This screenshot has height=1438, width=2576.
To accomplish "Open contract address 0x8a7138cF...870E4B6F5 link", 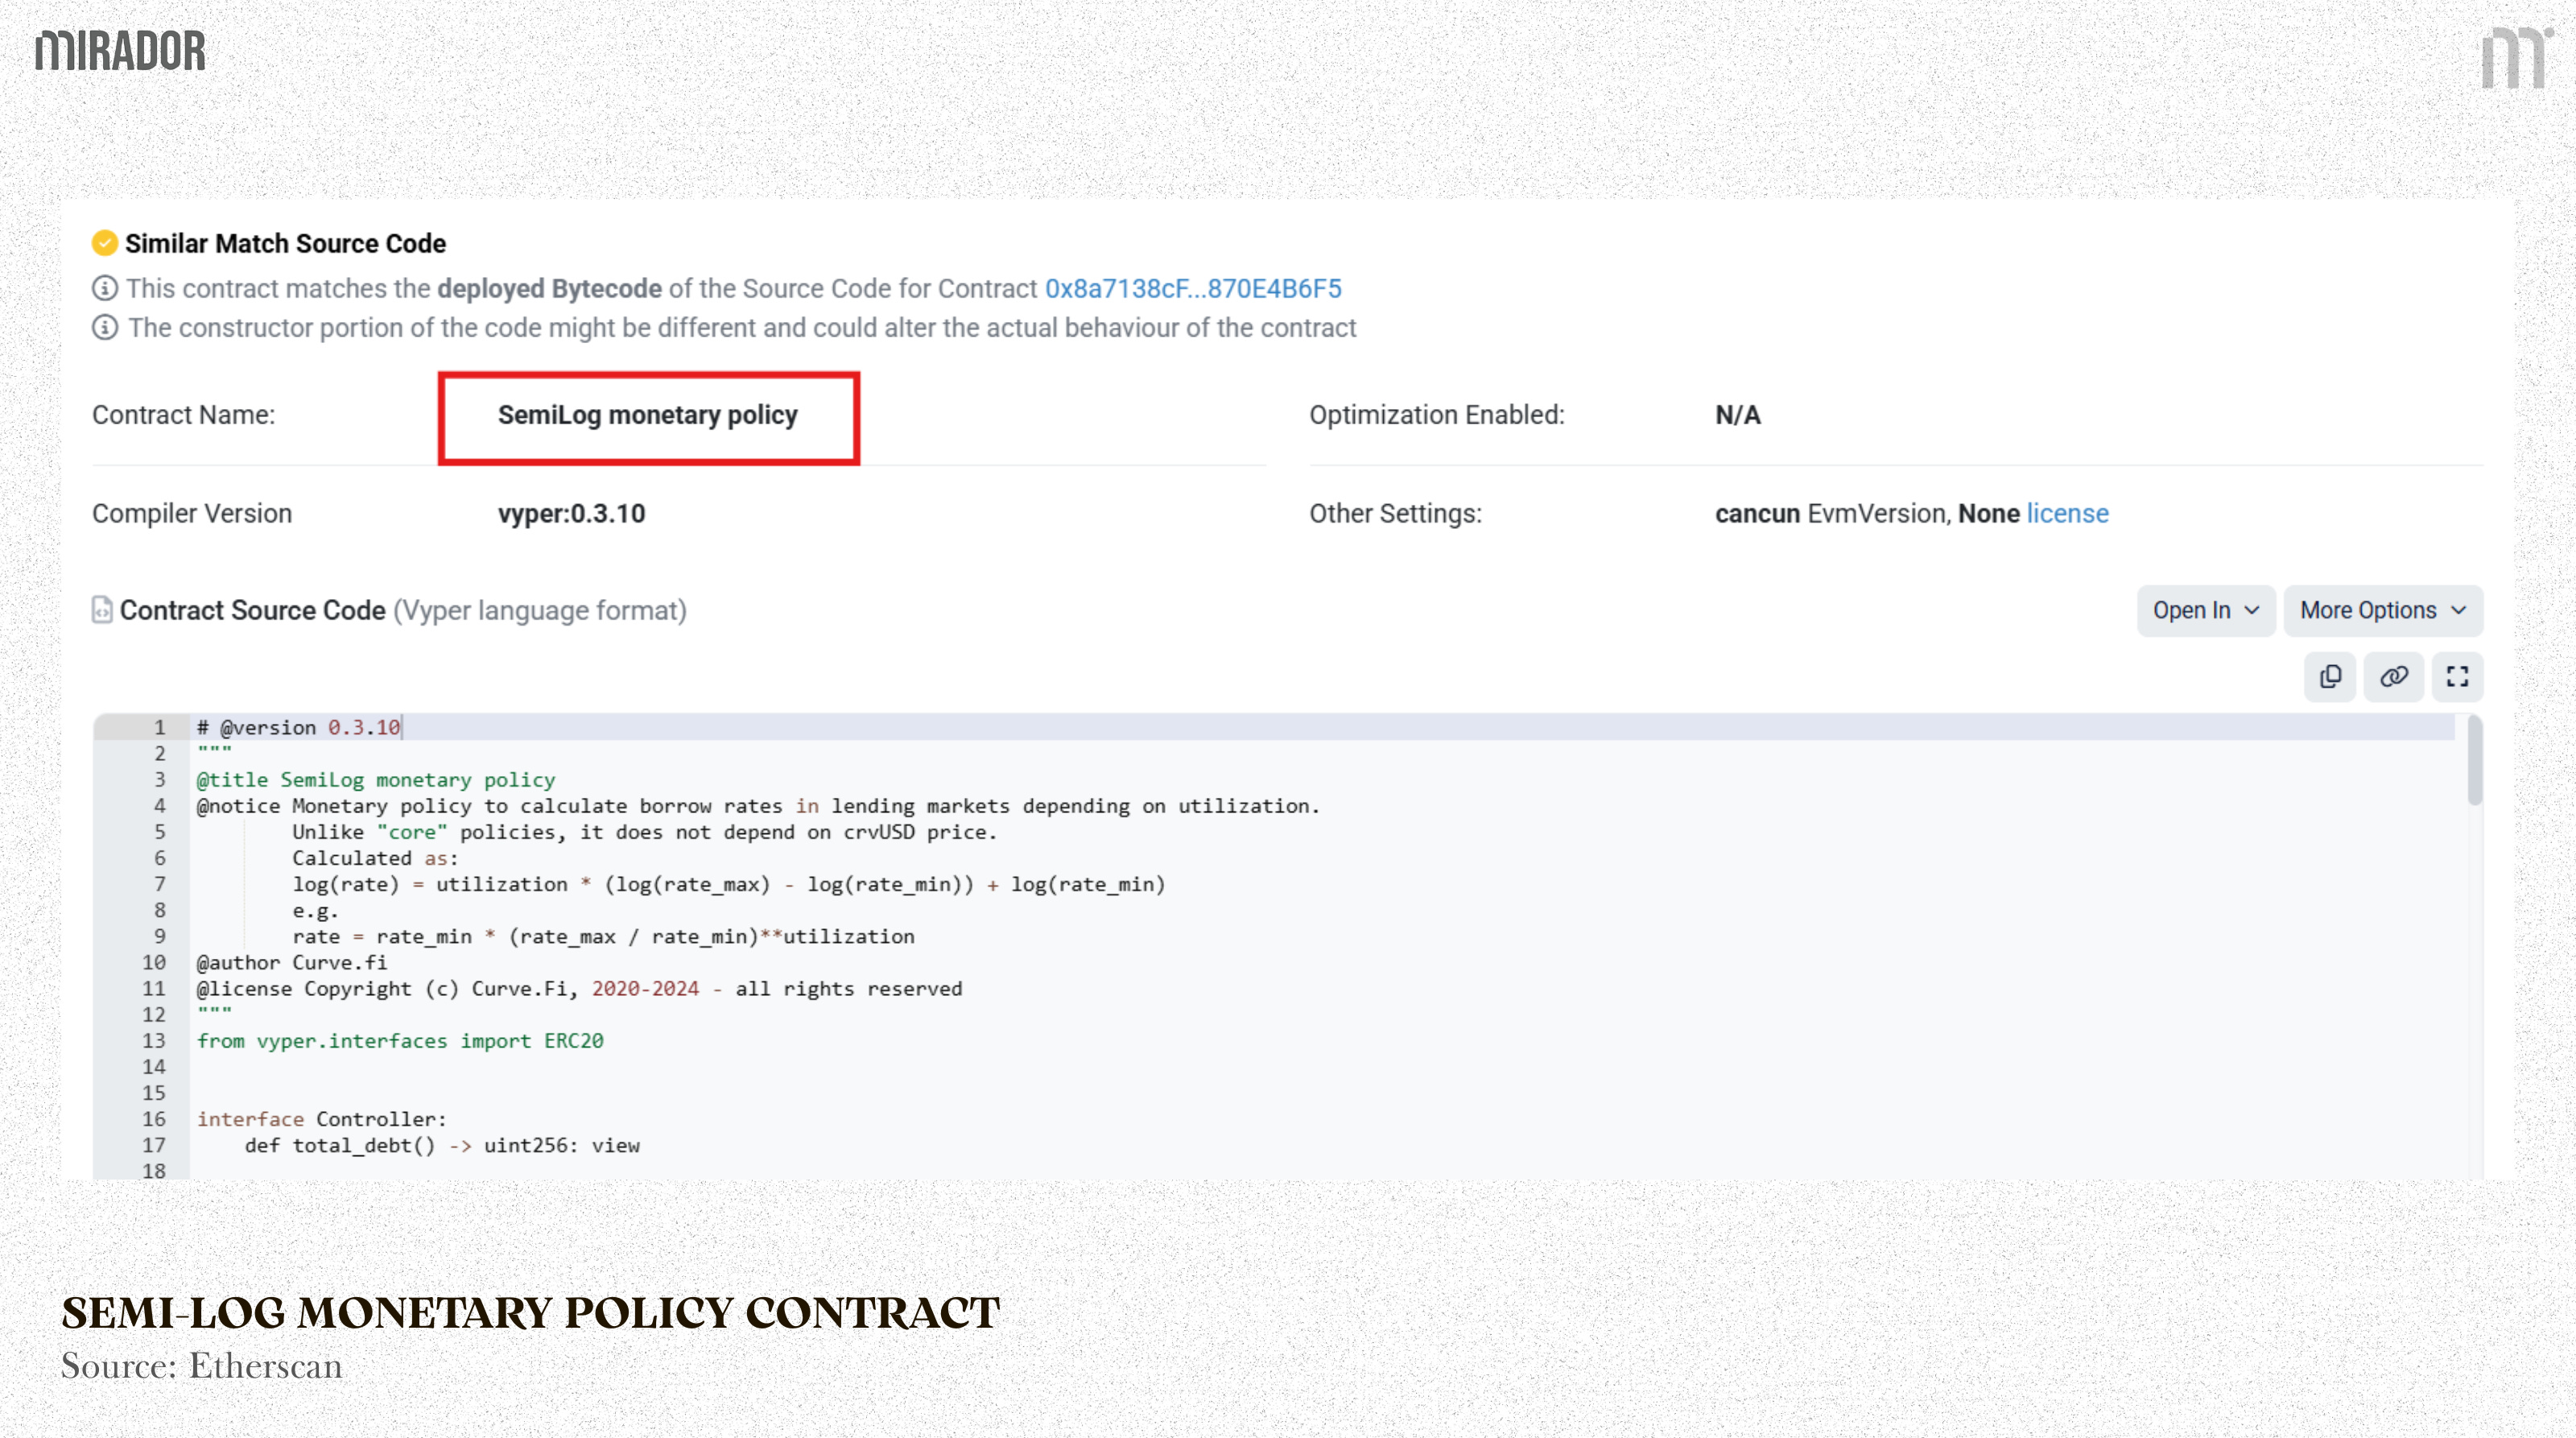I will click(1193, 288).
